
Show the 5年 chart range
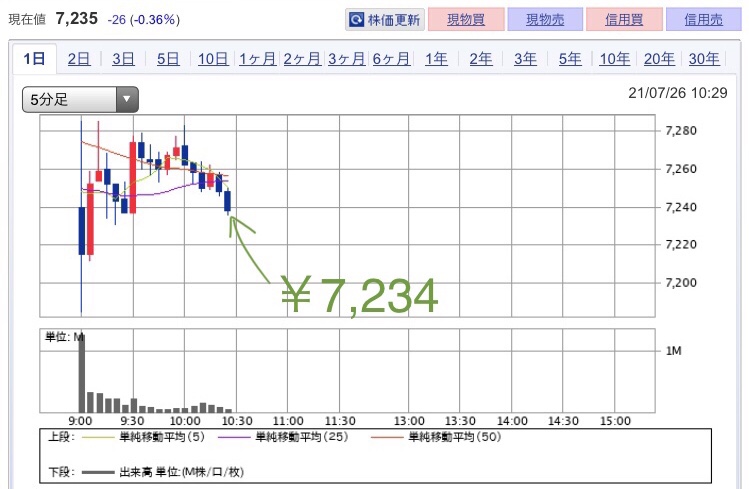pos(570,59)
